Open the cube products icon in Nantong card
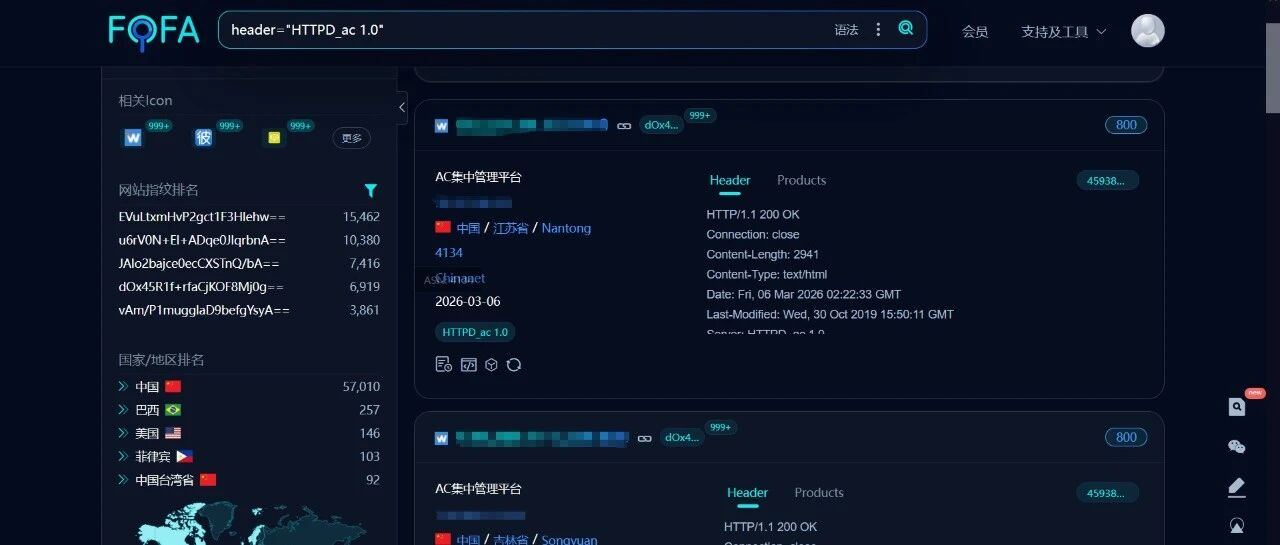 [491, 365]
